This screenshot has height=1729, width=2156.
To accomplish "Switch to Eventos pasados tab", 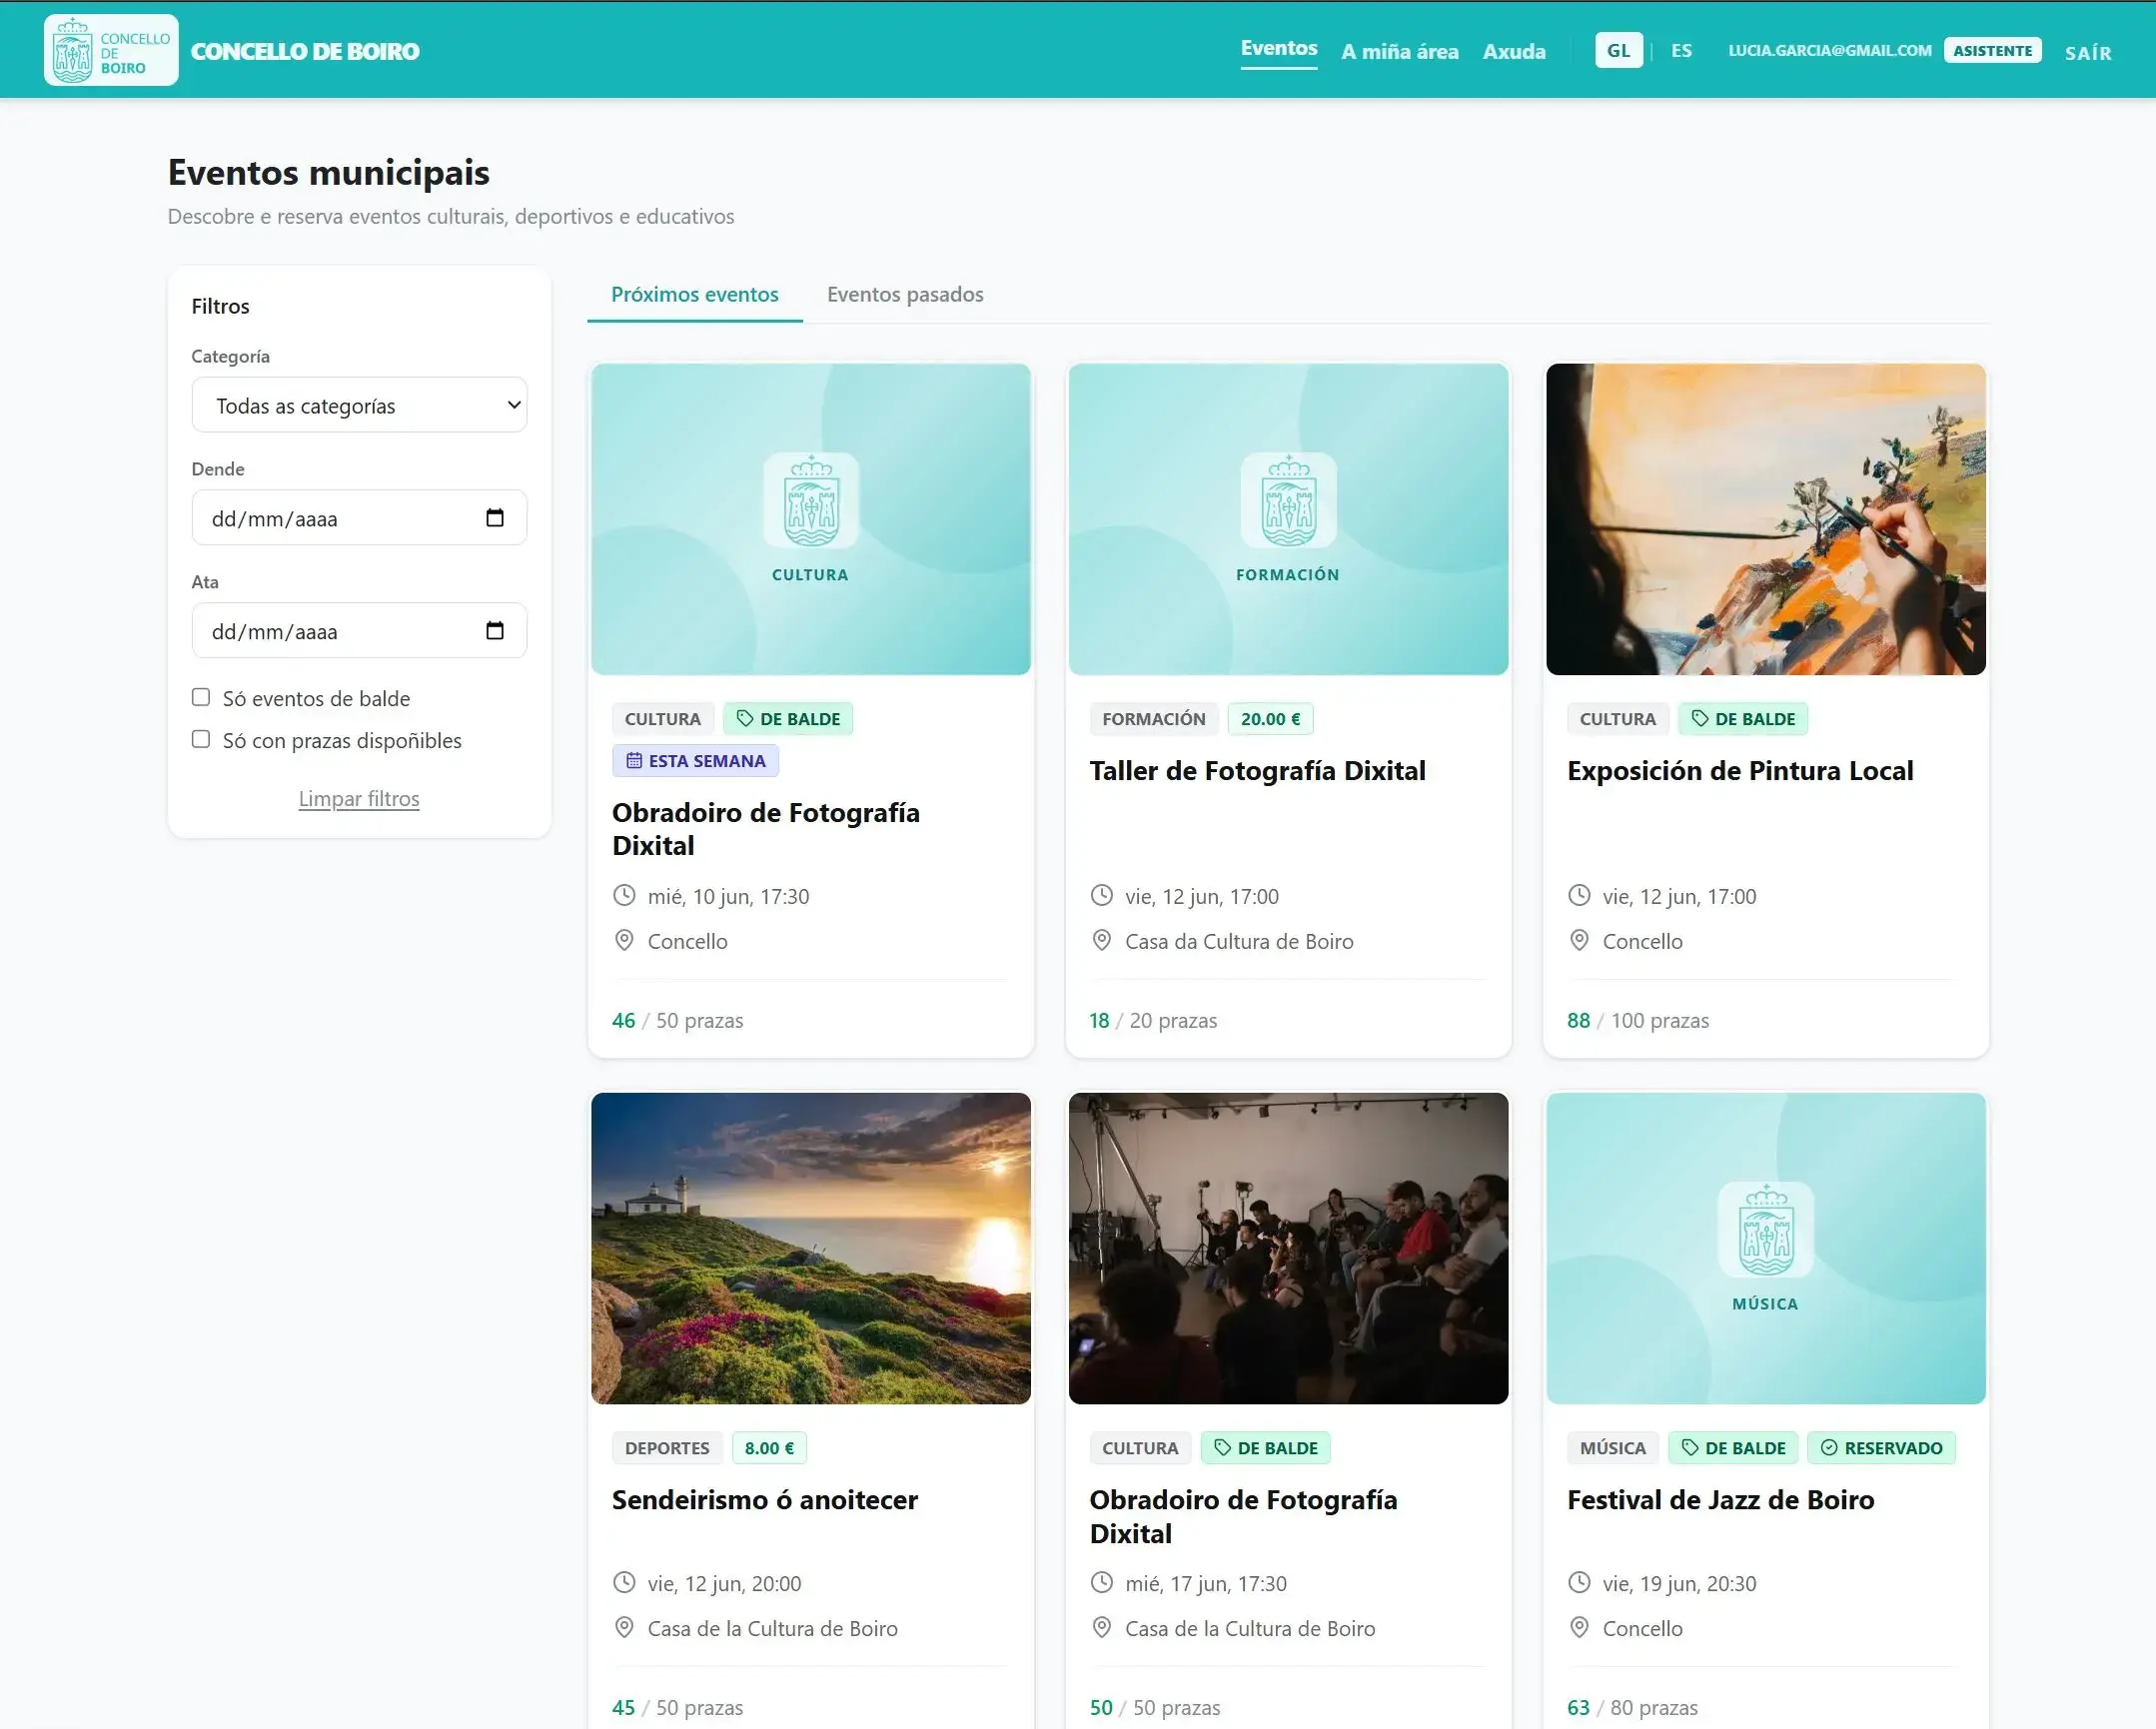I will 905,294.
